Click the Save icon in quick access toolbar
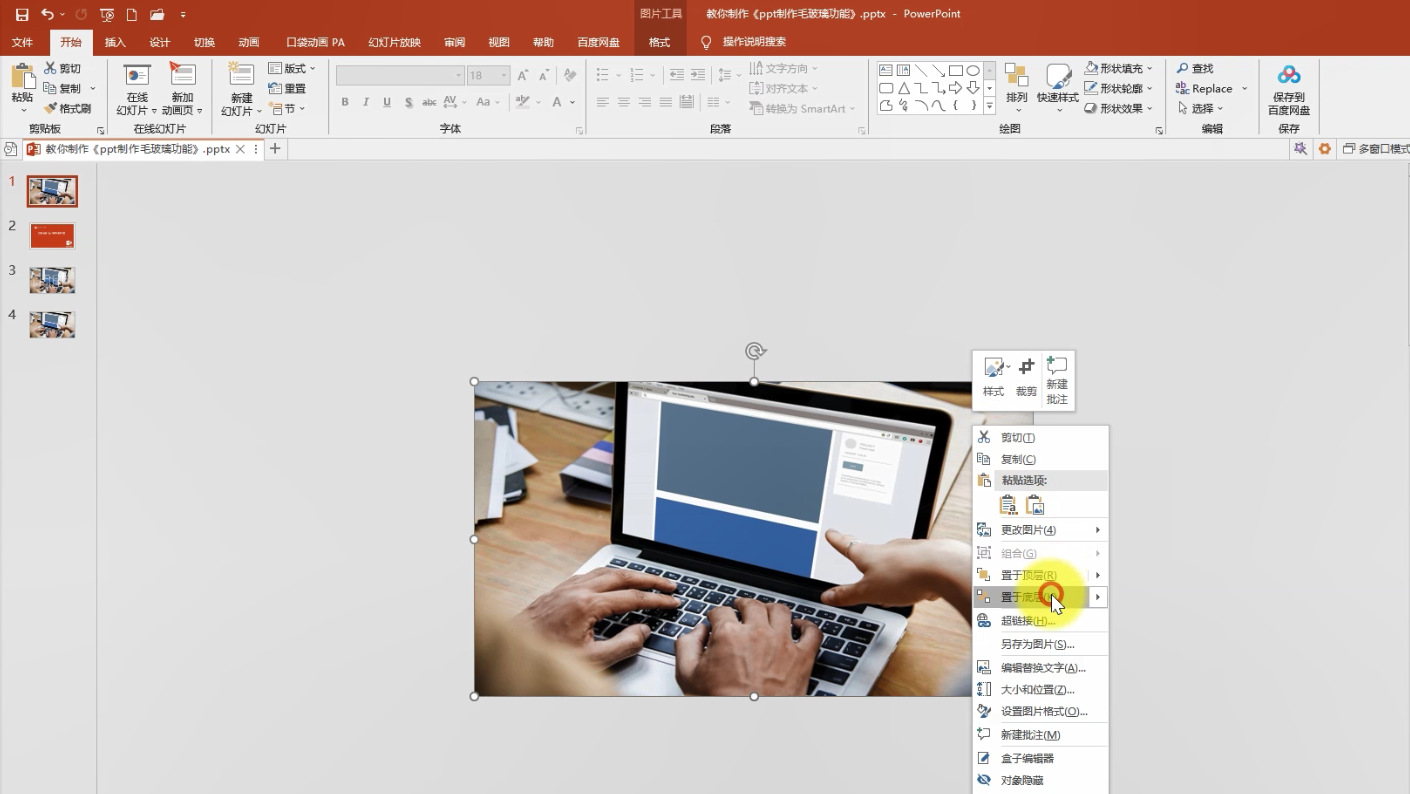The width and height of the screenshot is (1410, 794). (22, 15)
